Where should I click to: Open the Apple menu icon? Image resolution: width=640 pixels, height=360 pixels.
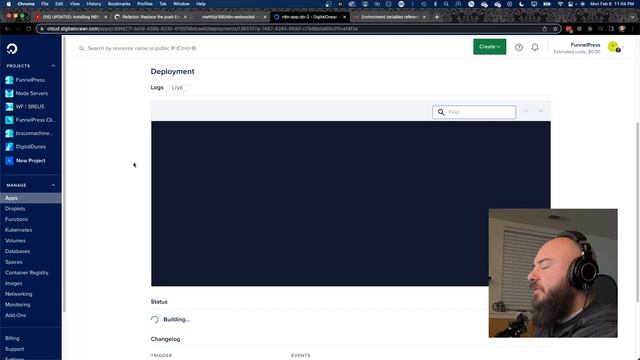[x=9, y=4]
